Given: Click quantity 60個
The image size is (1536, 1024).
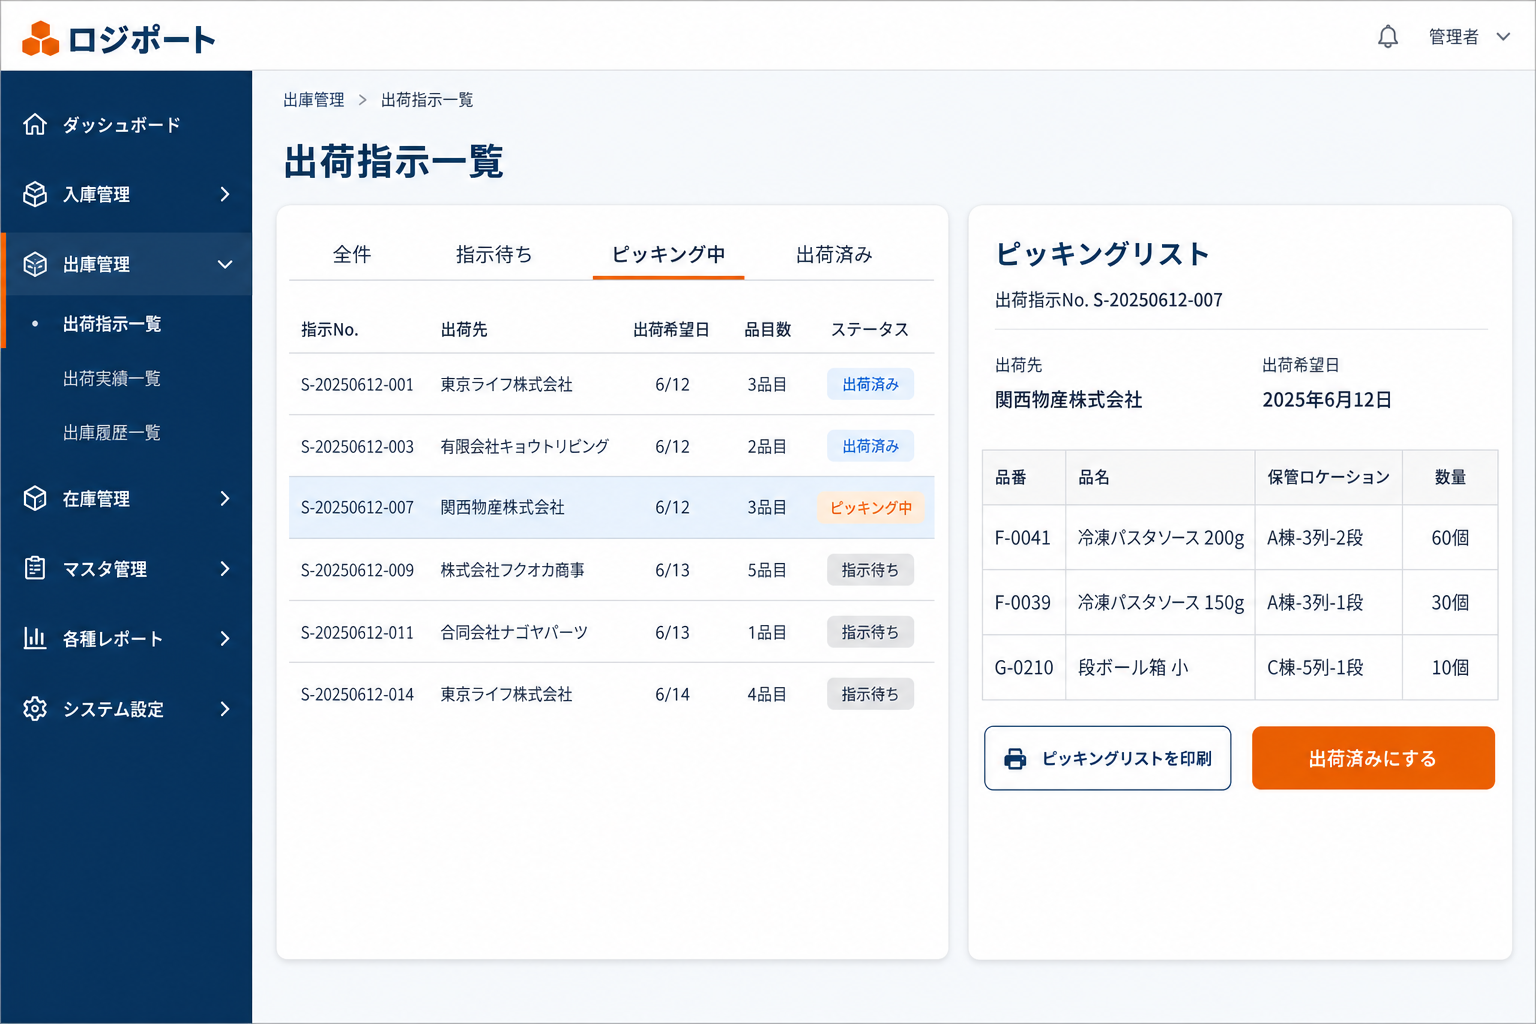Looking at the screenshot, I should coord(1450,538).
